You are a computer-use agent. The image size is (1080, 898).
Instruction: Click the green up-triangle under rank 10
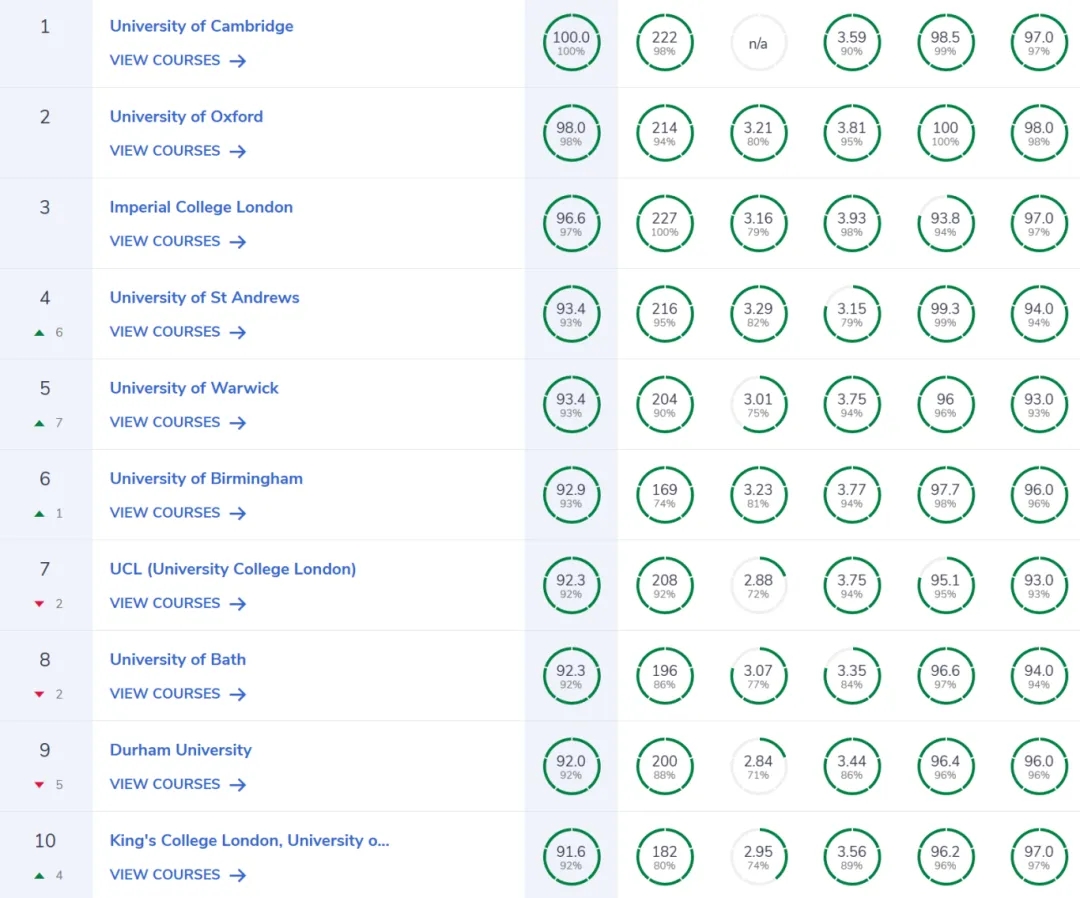(40, 875)
